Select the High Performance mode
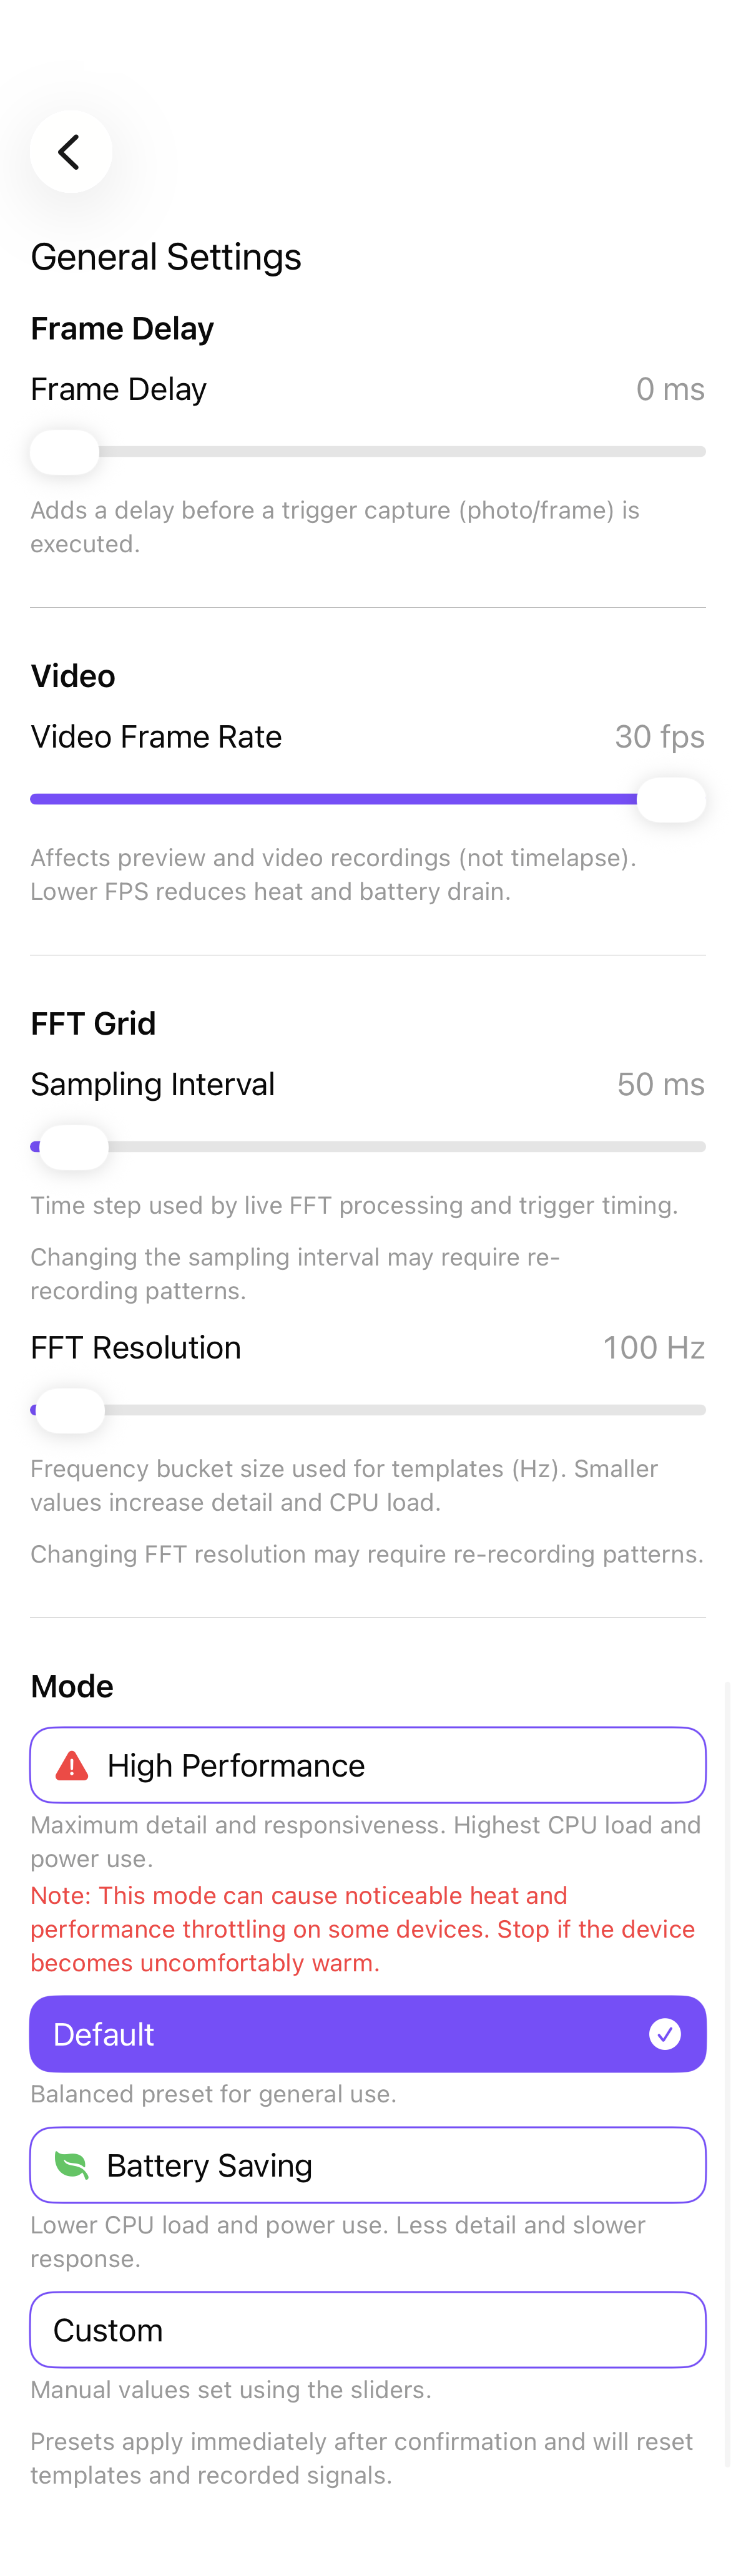The height and width of the screenshot is (2576, 736). pyautogui.click(x=368, y=1764)
